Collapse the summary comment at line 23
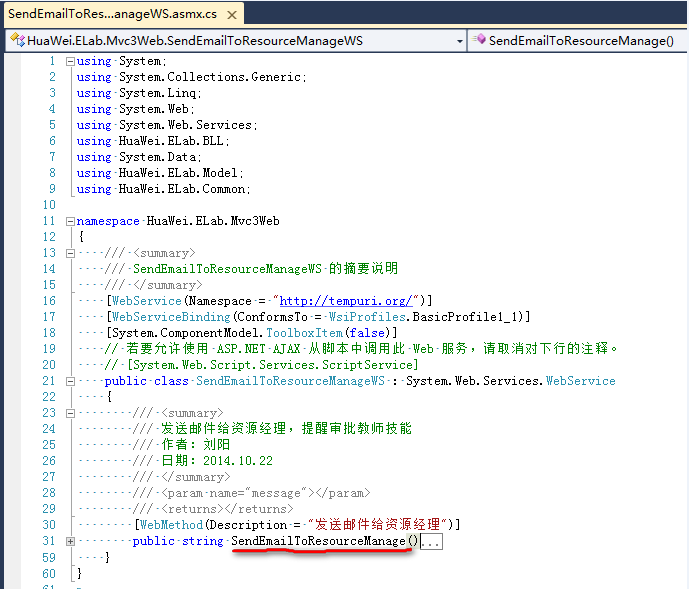The image size is (689, 589). click(70, 413)
